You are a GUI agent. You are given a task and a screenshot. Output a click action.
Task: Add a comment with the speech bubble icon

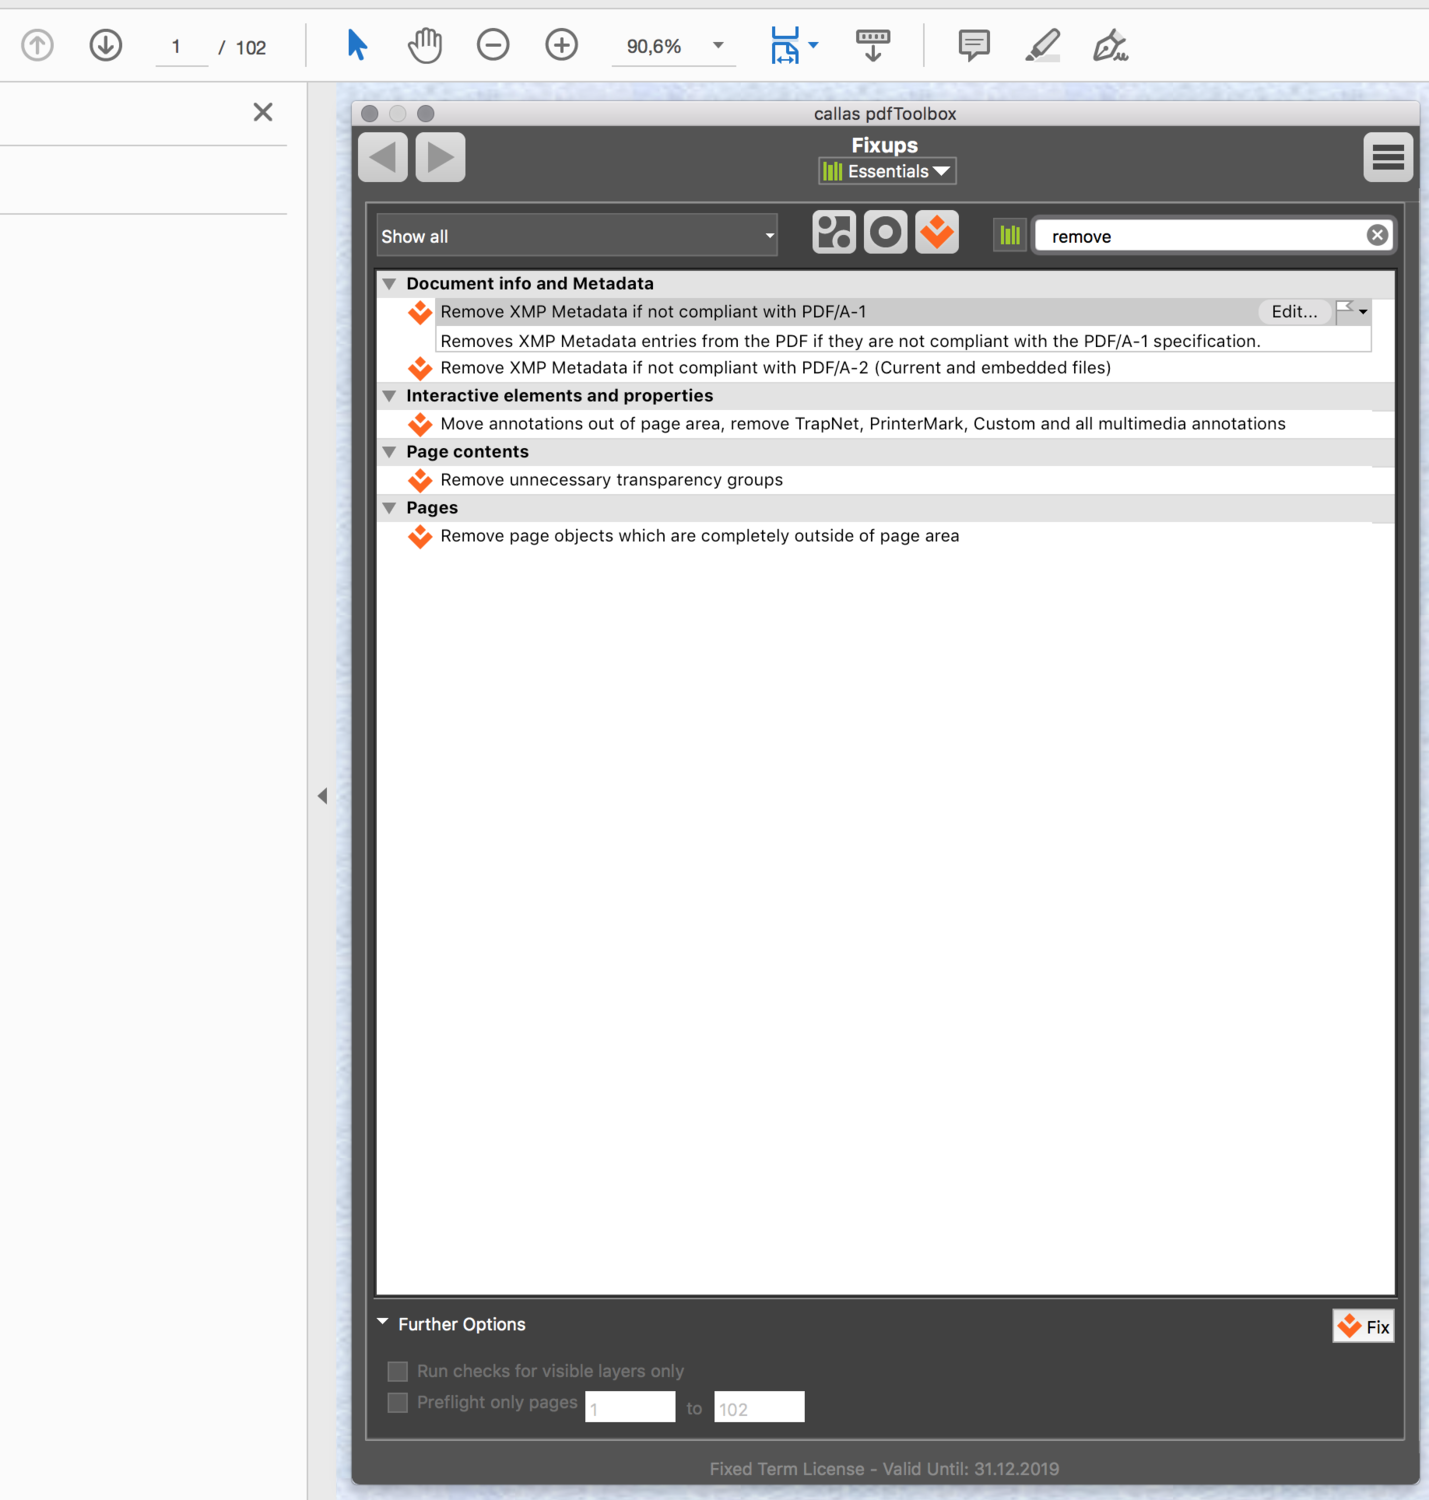click(x=974, y=46)
